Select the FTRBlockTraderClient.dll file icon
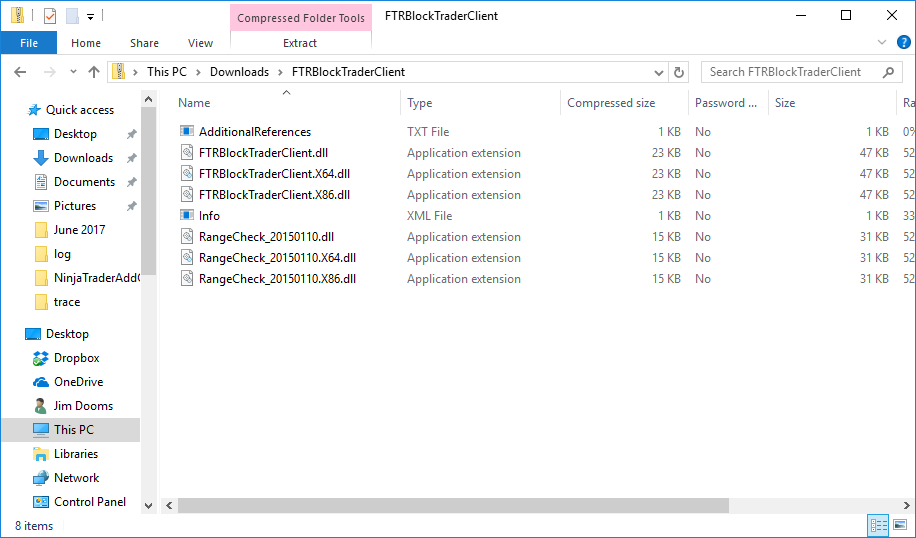916x538 pixels. (x=187, y=152)
